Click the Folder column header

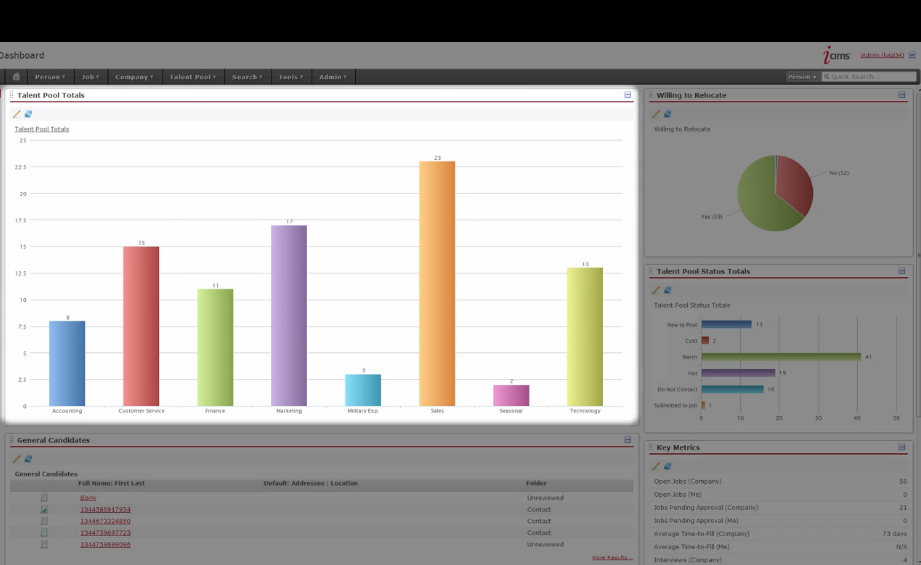pos(536,483)
